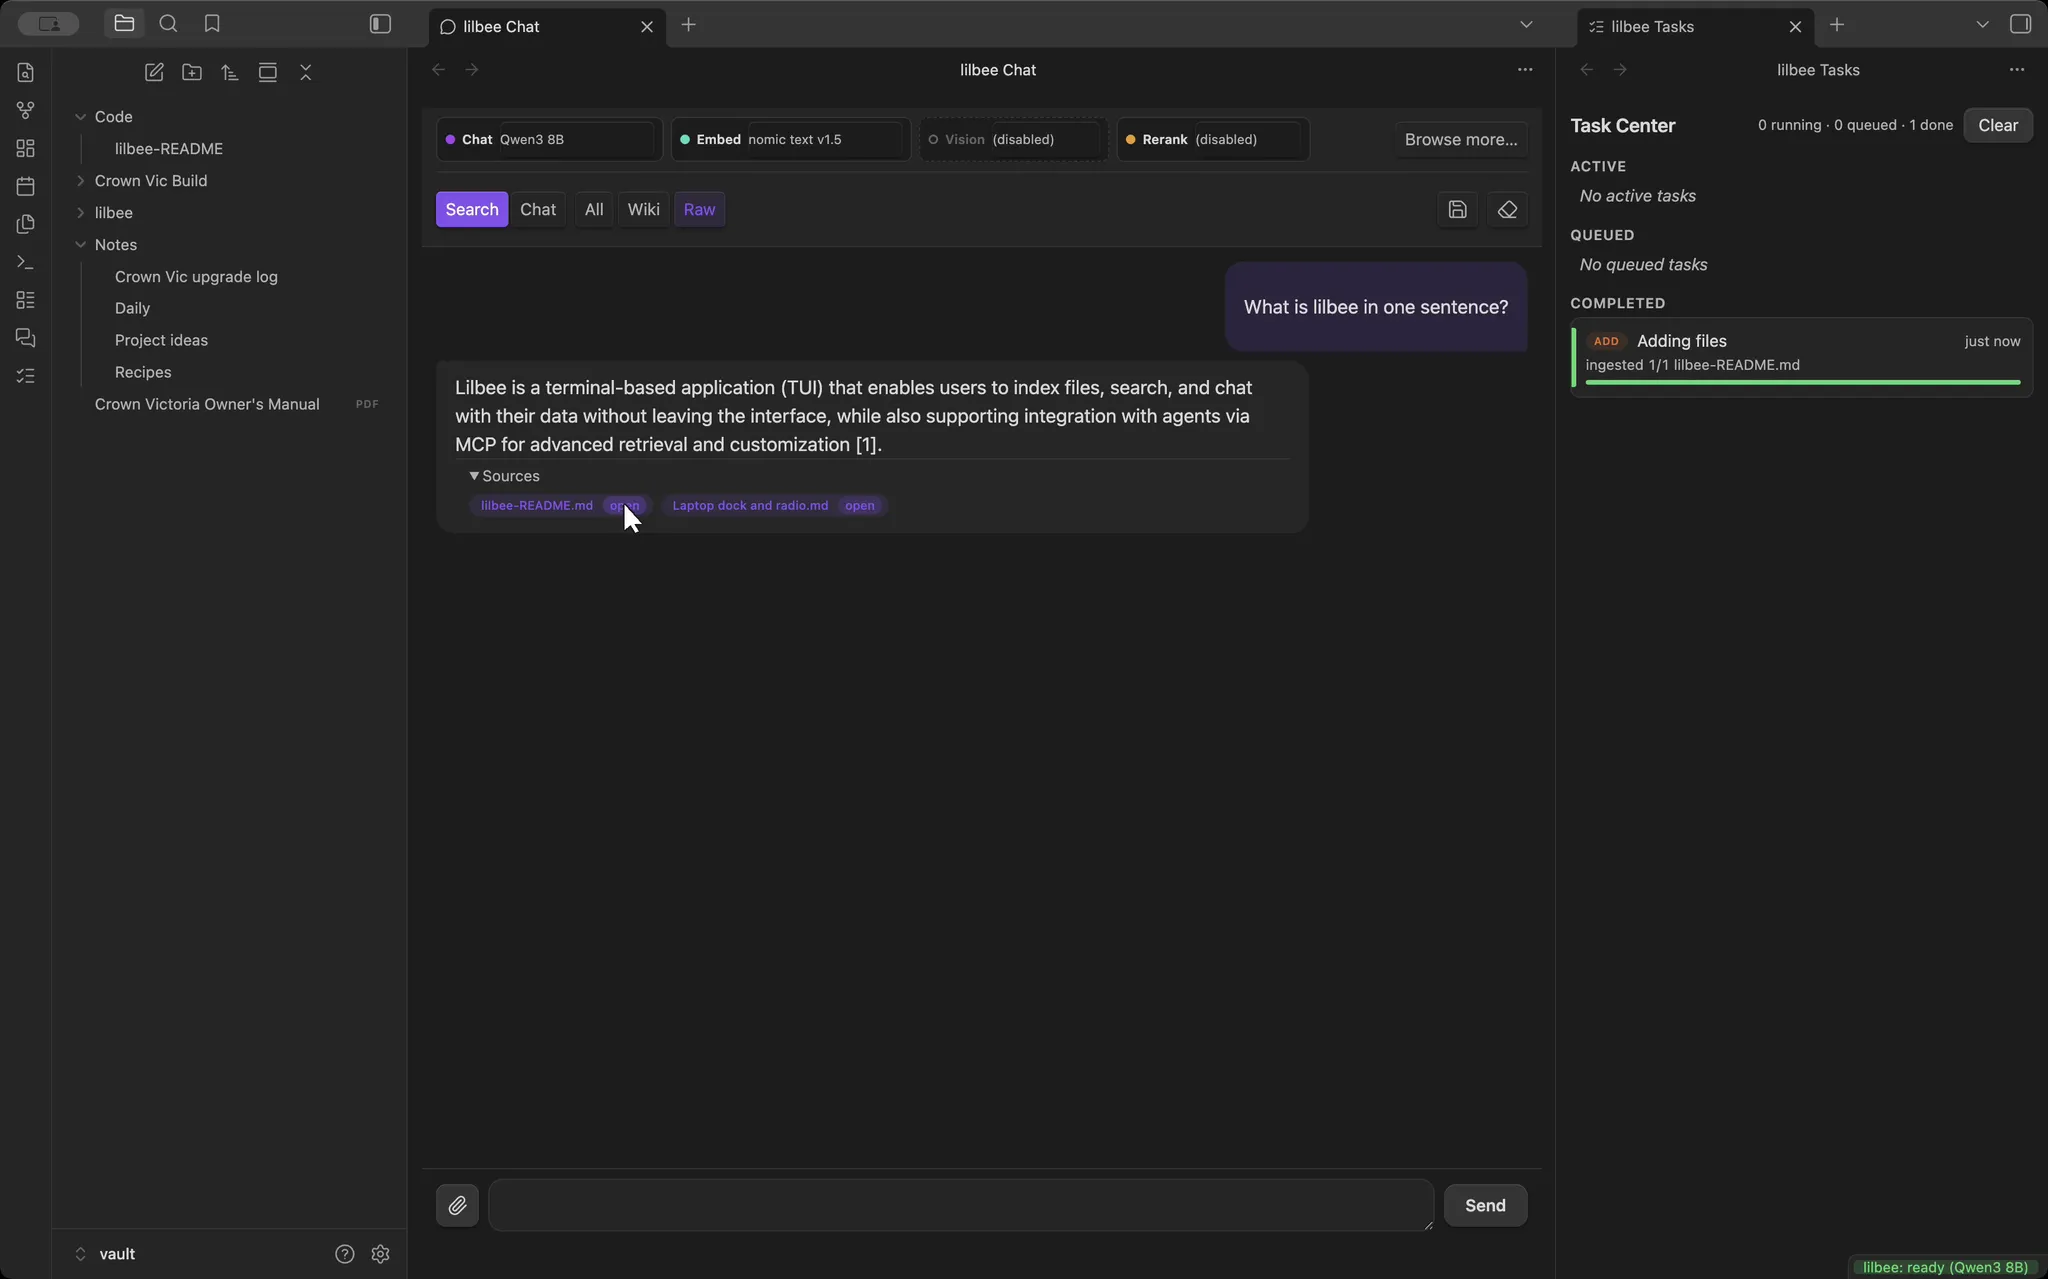
Task: Open the Laptop dock and radio.md source
Action: [x=750, y=506]
